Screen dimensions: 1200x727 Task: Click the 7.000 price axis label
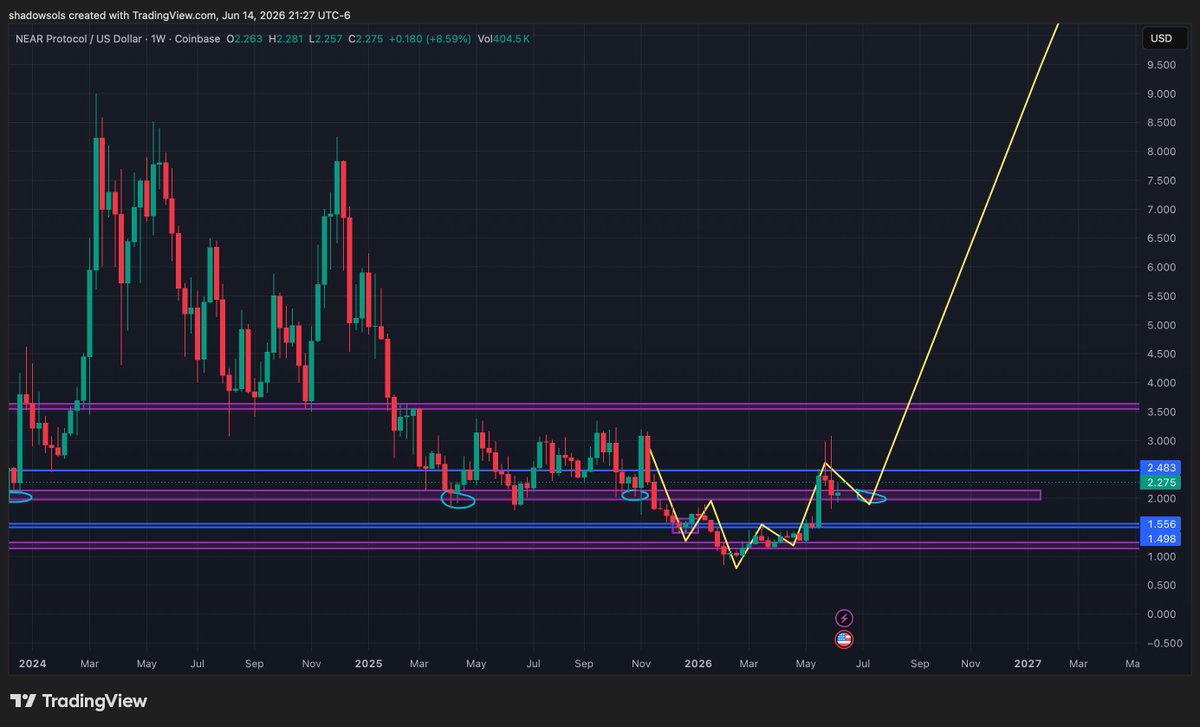[x=1161, y=210]
